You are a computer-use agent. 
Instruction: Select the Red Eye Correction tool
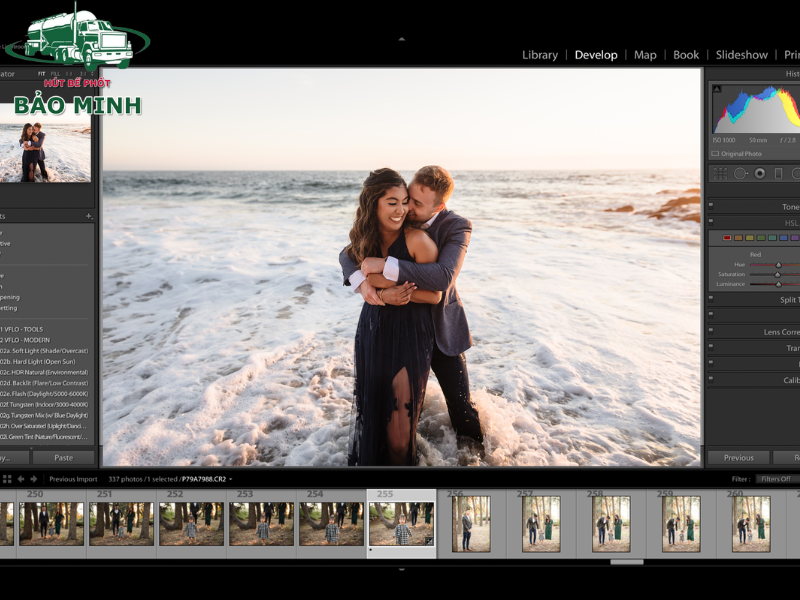point(759,173)
